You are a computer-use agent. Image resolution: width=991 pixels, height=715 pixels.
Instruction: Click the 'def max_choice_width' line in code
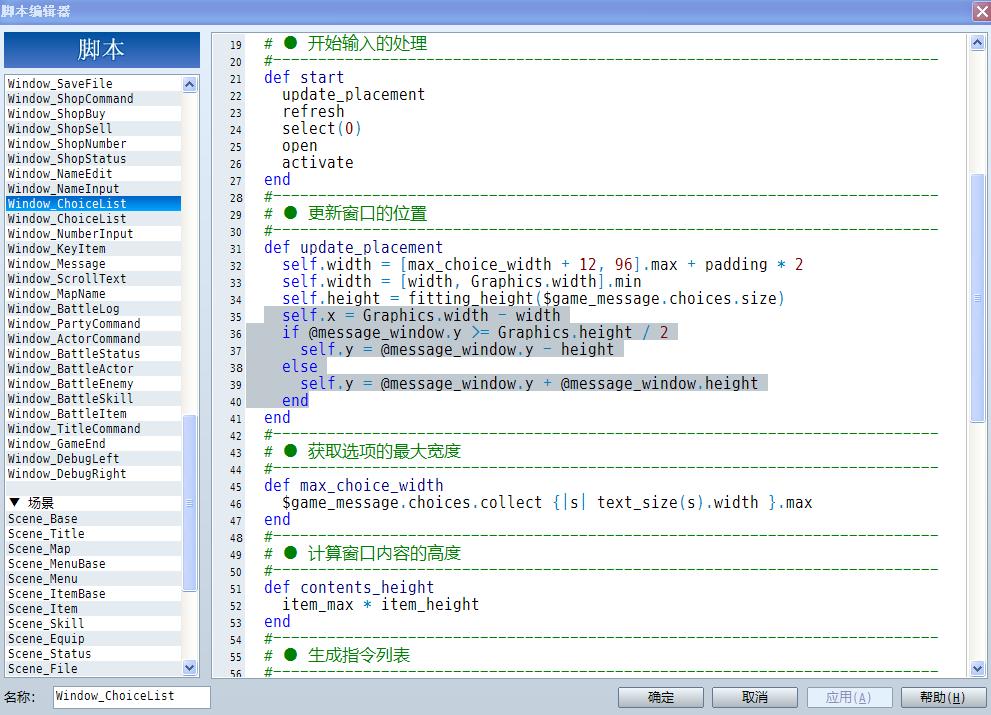pos(353,486)
